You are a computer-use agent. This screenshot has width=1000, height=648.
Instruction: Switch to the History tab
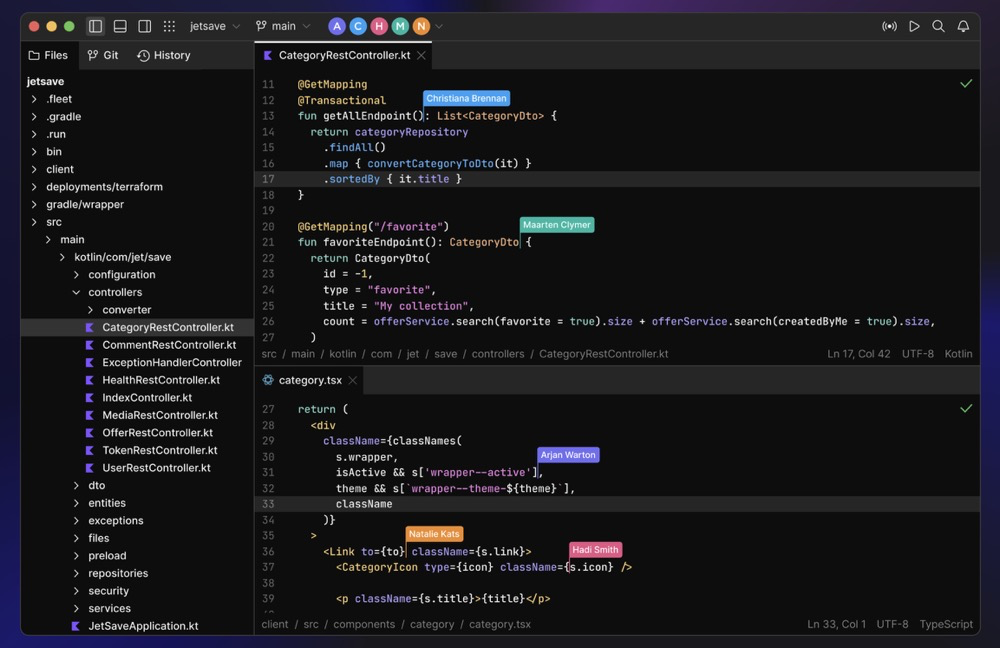click(x=164, y=56)
